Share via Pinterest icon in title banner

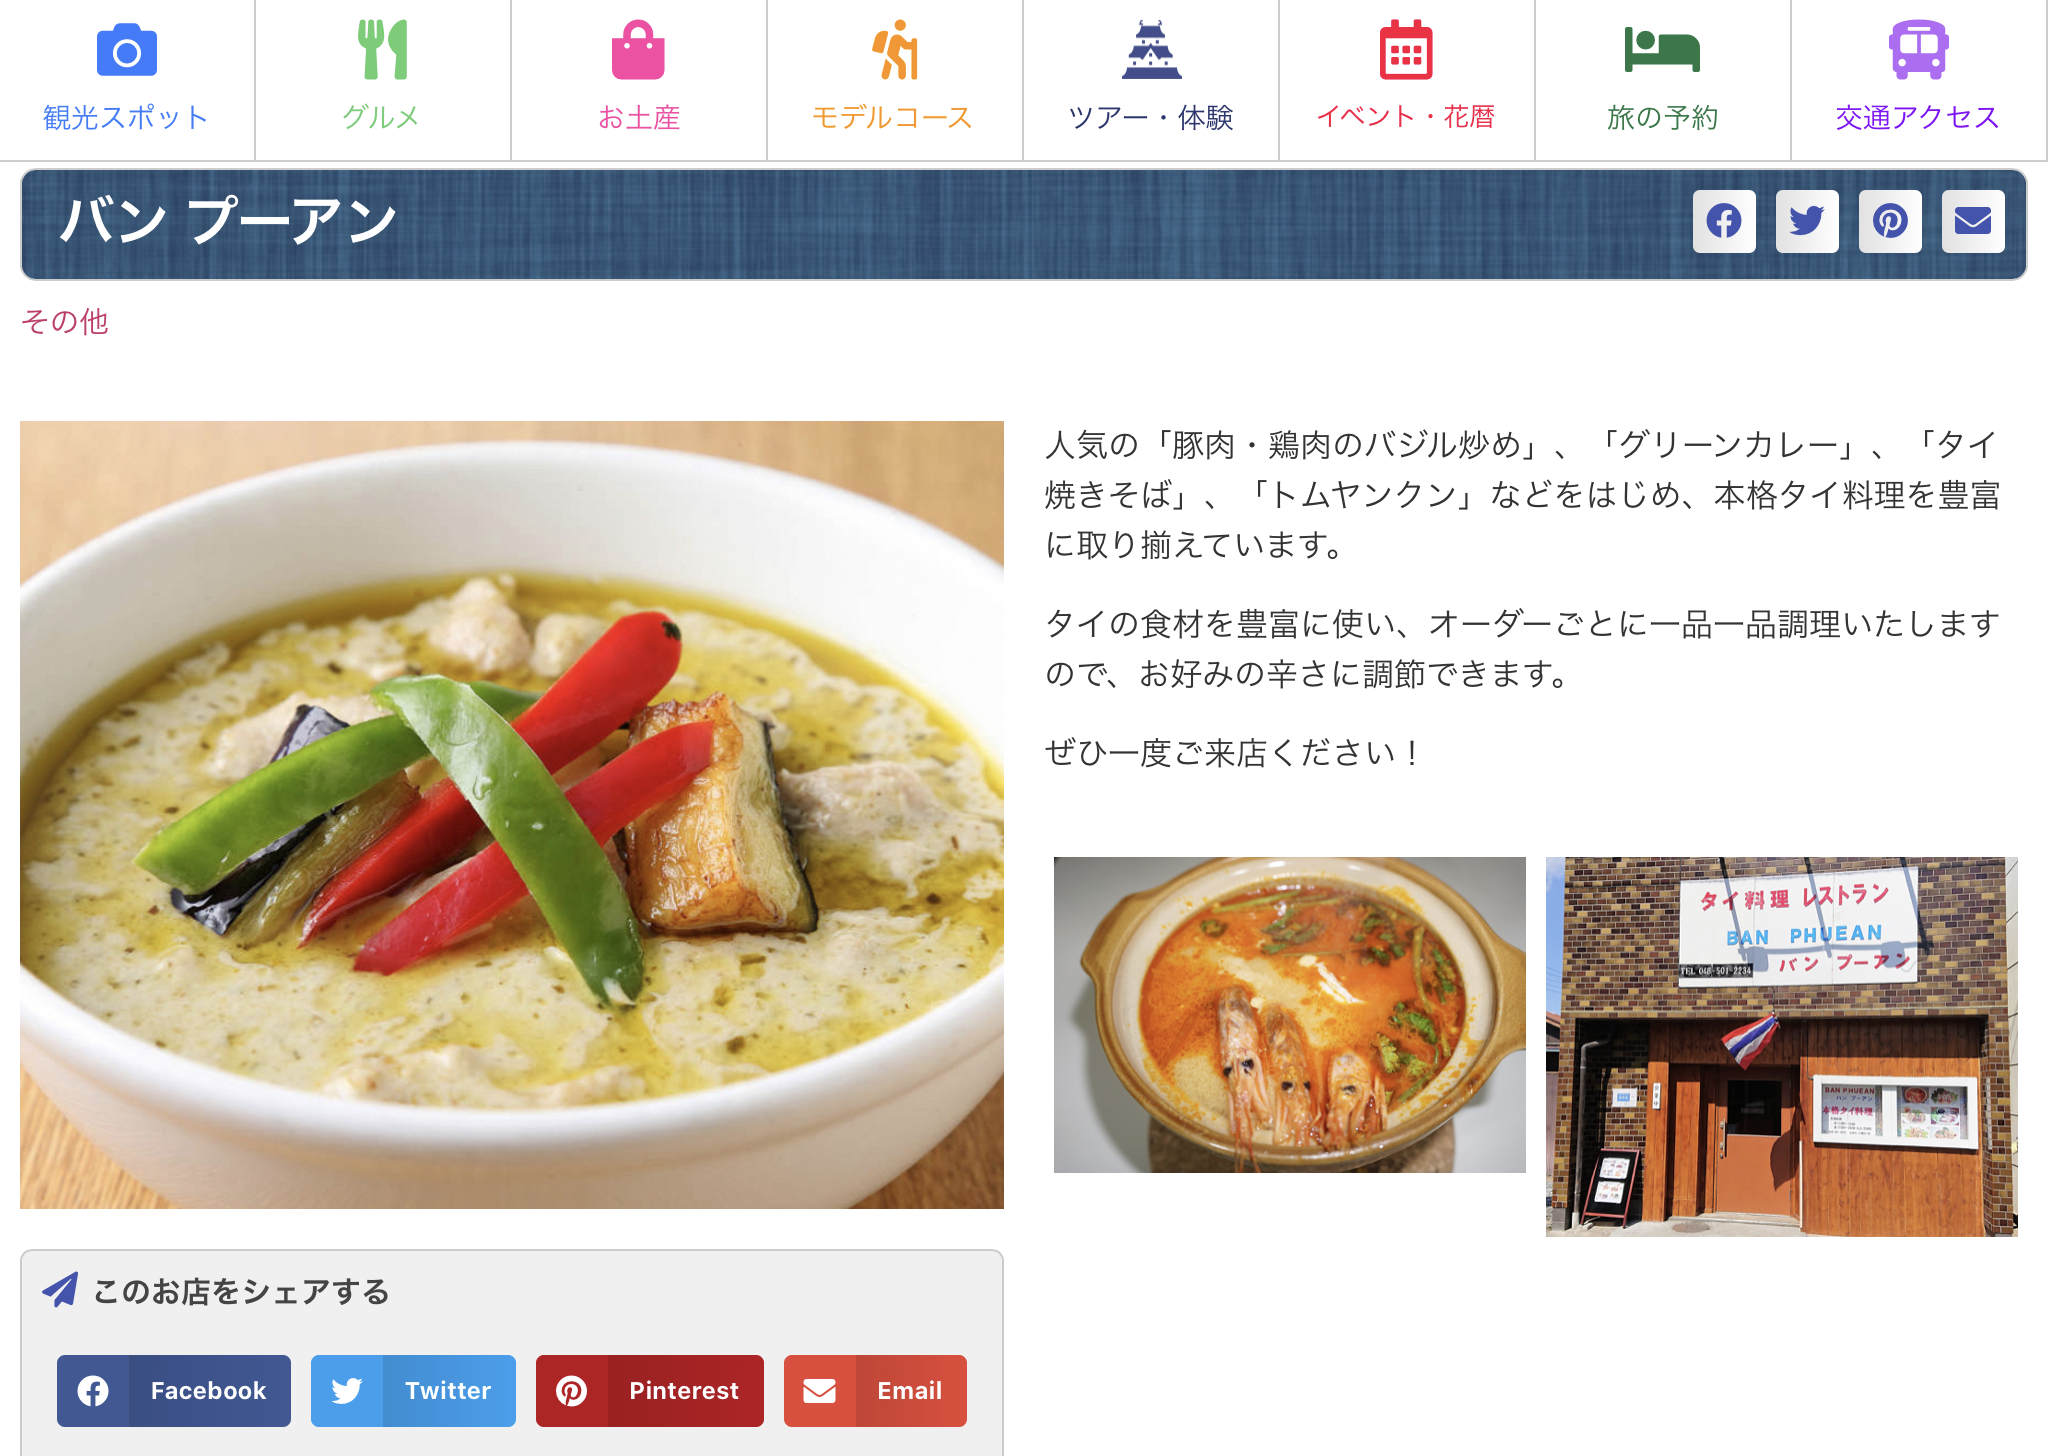(x=1890, y=221)
